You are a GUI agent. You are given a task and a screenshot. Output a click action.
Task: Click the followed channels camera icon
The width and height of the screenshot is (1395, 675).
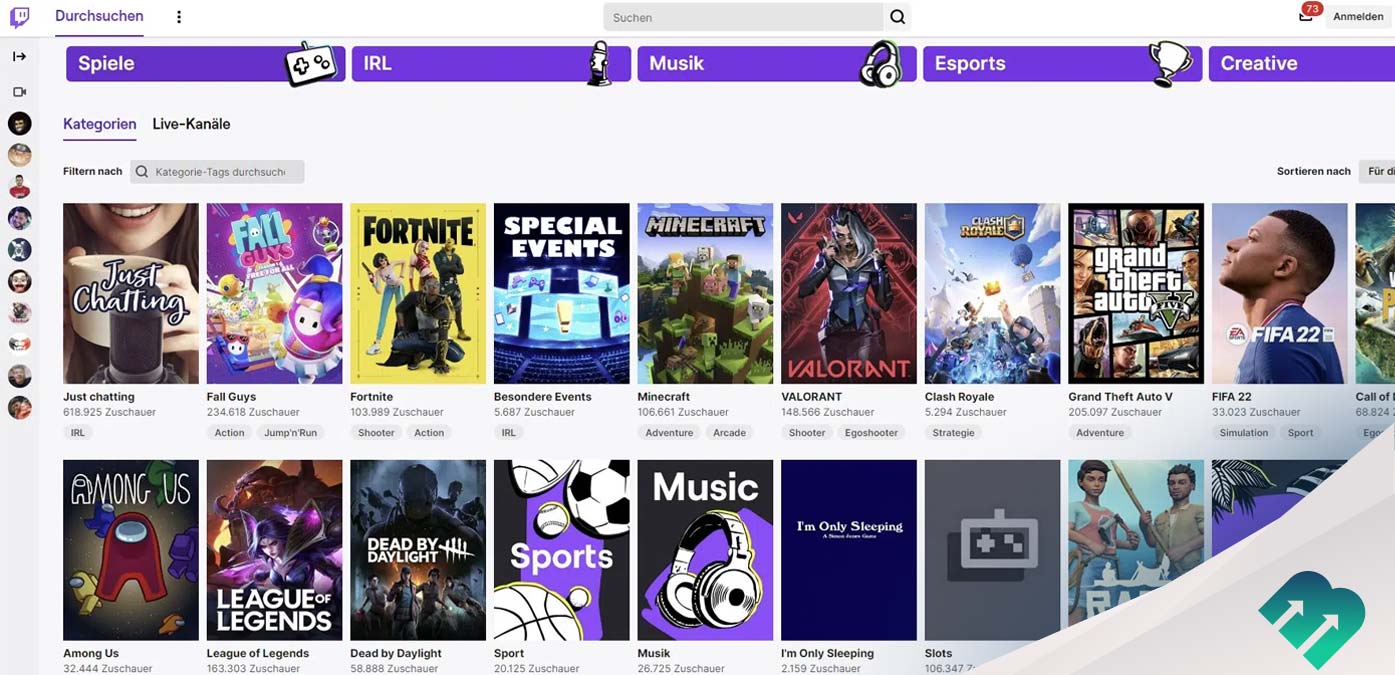click(19, 92)
